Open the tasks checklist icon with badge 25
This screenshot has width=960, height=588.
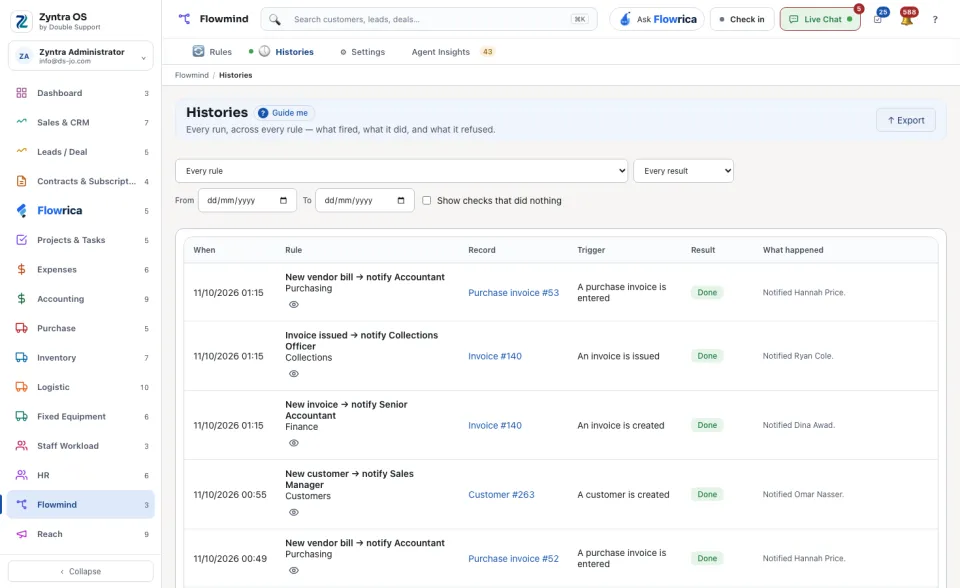click(878, 19)
